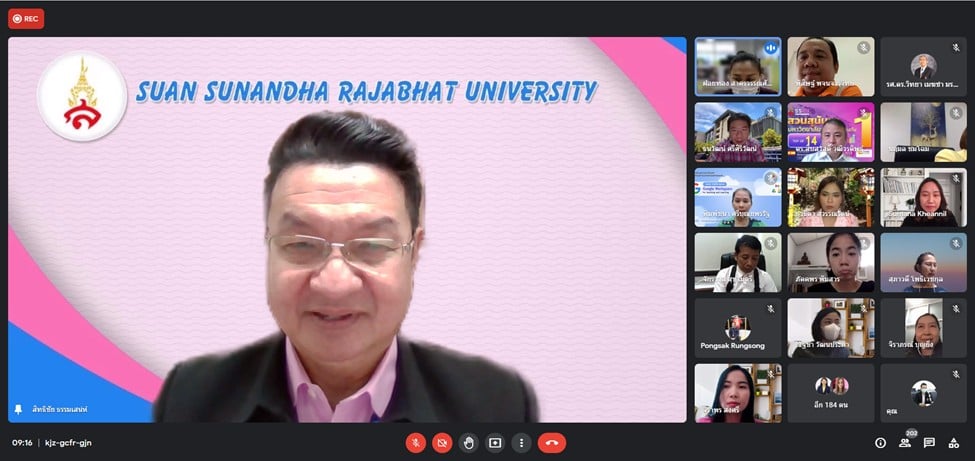Show the people list with 202 participants
Image resolution: width=975 pixels, height=461 pixels.
coord(905,443)
